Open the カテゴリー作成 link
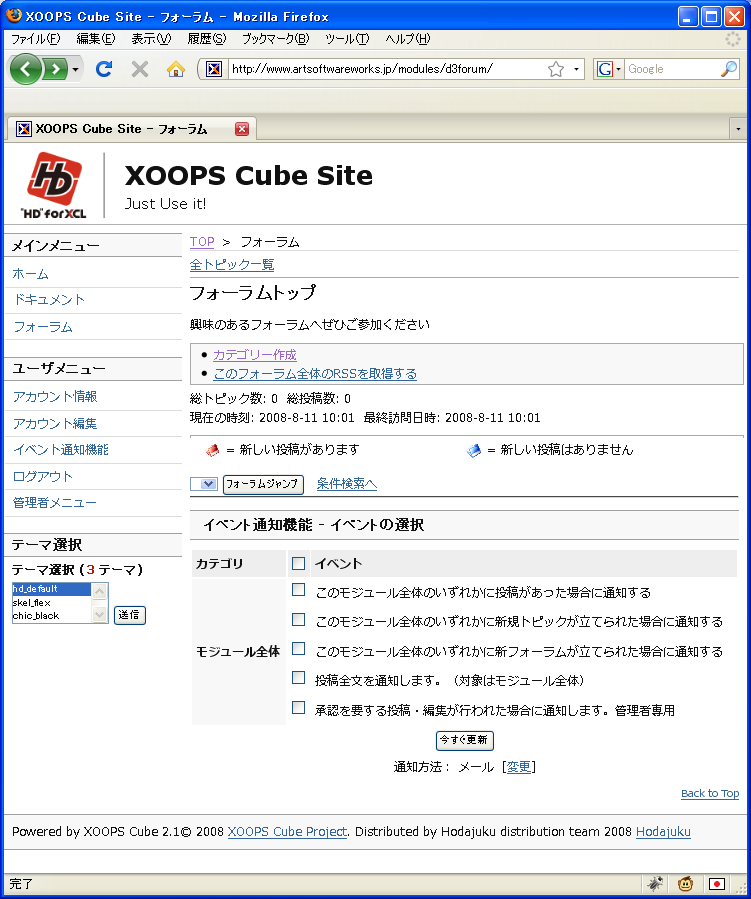 point(254,355)
